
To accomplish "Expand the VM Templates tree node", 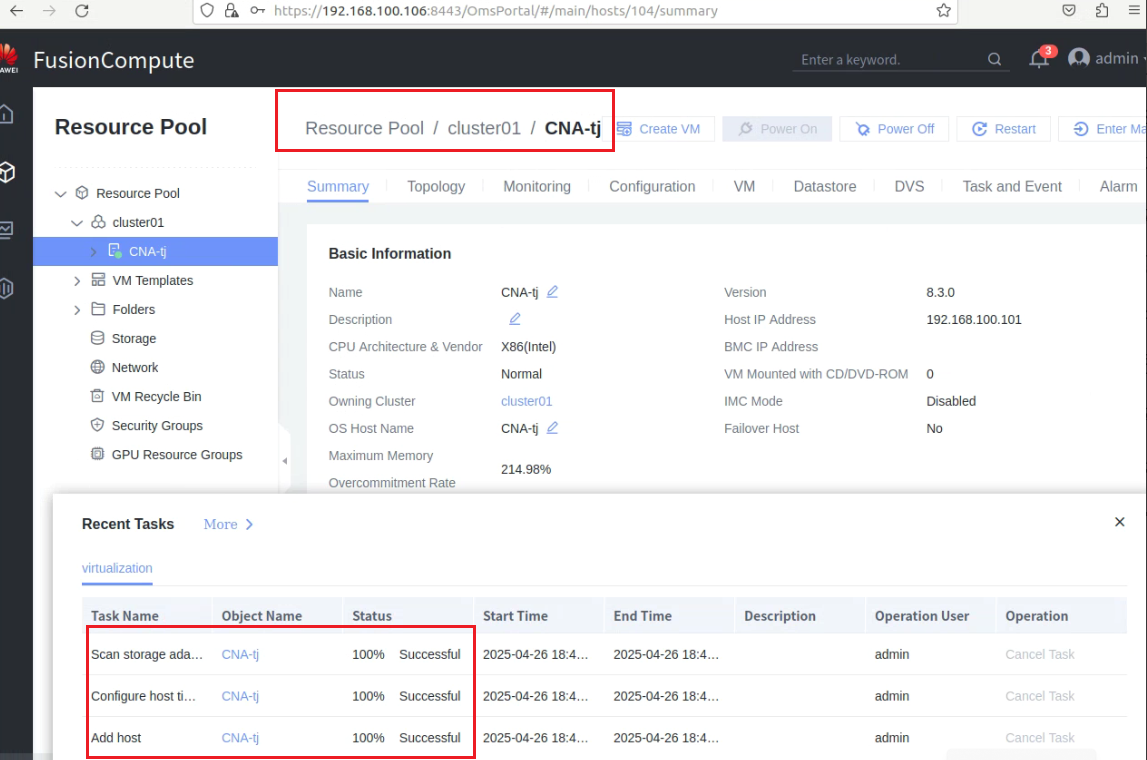I will point(77,281).
